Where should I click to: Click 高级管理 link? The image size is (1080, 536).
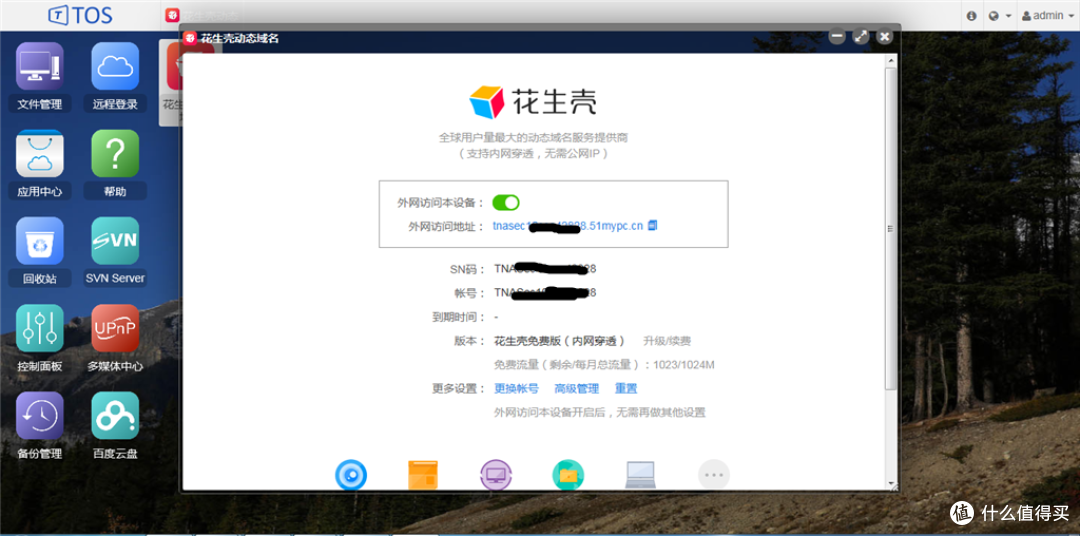point(577,389)
